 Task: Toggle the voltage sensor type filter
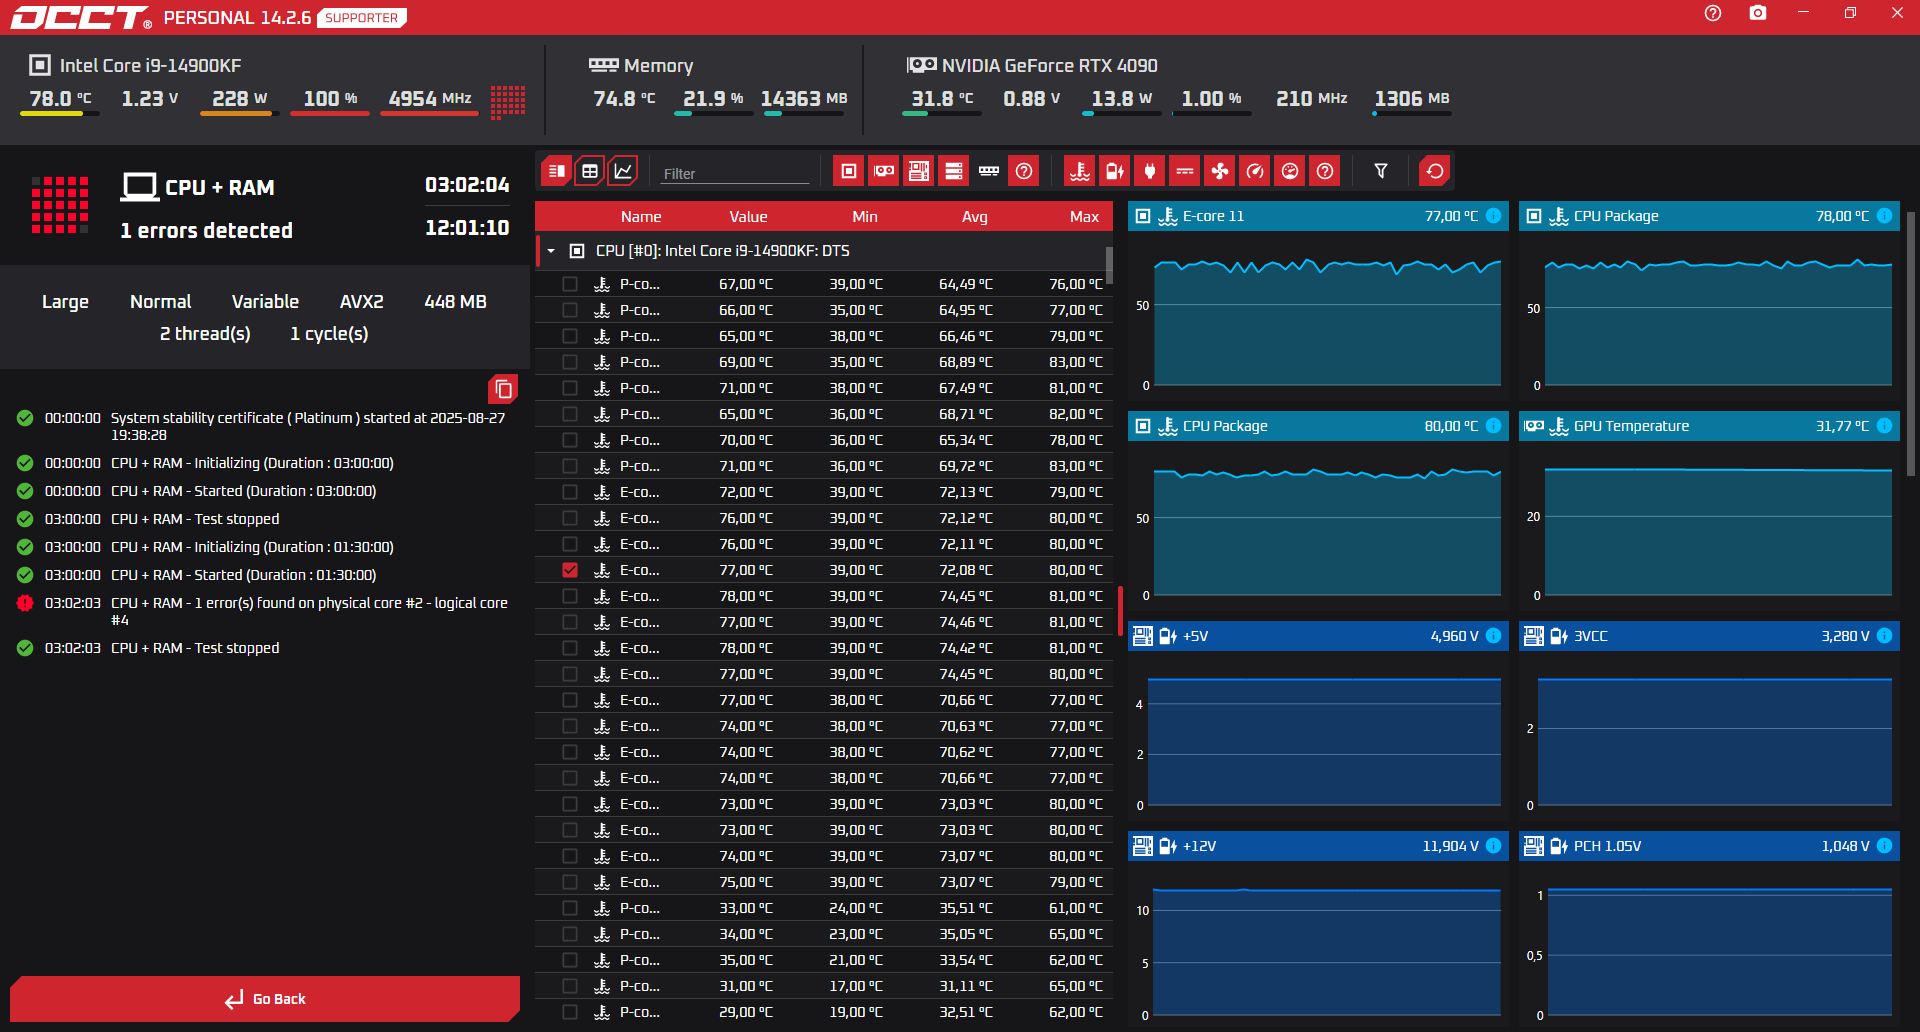[x=1115, y=171]
